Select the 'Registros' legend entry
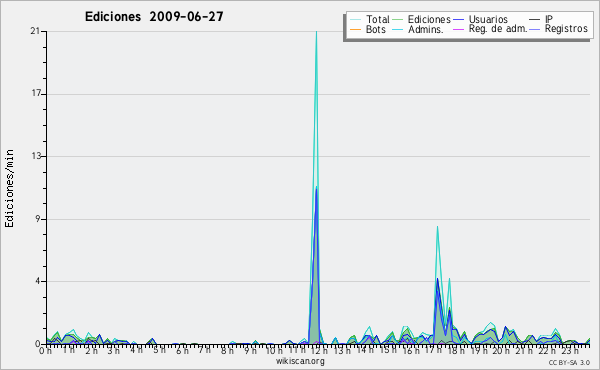Viewport: 600px width, 370px height. (566, 29)
